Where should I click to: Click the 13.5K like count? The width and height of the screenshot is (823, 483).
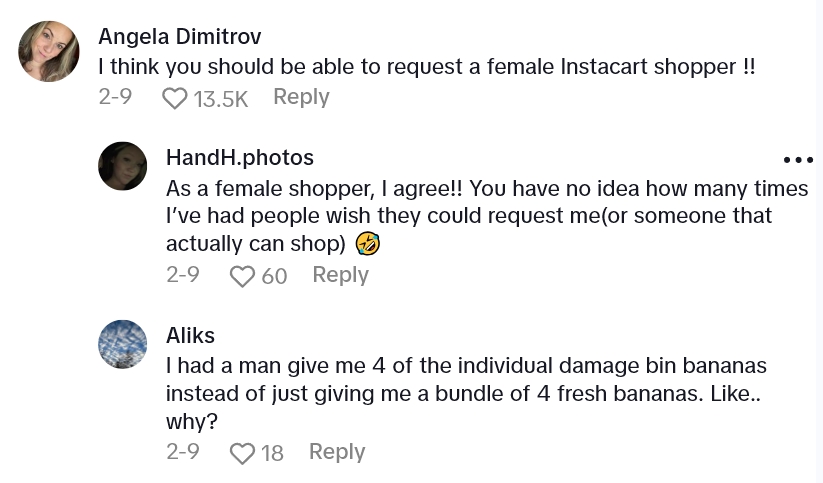[220, 98]
